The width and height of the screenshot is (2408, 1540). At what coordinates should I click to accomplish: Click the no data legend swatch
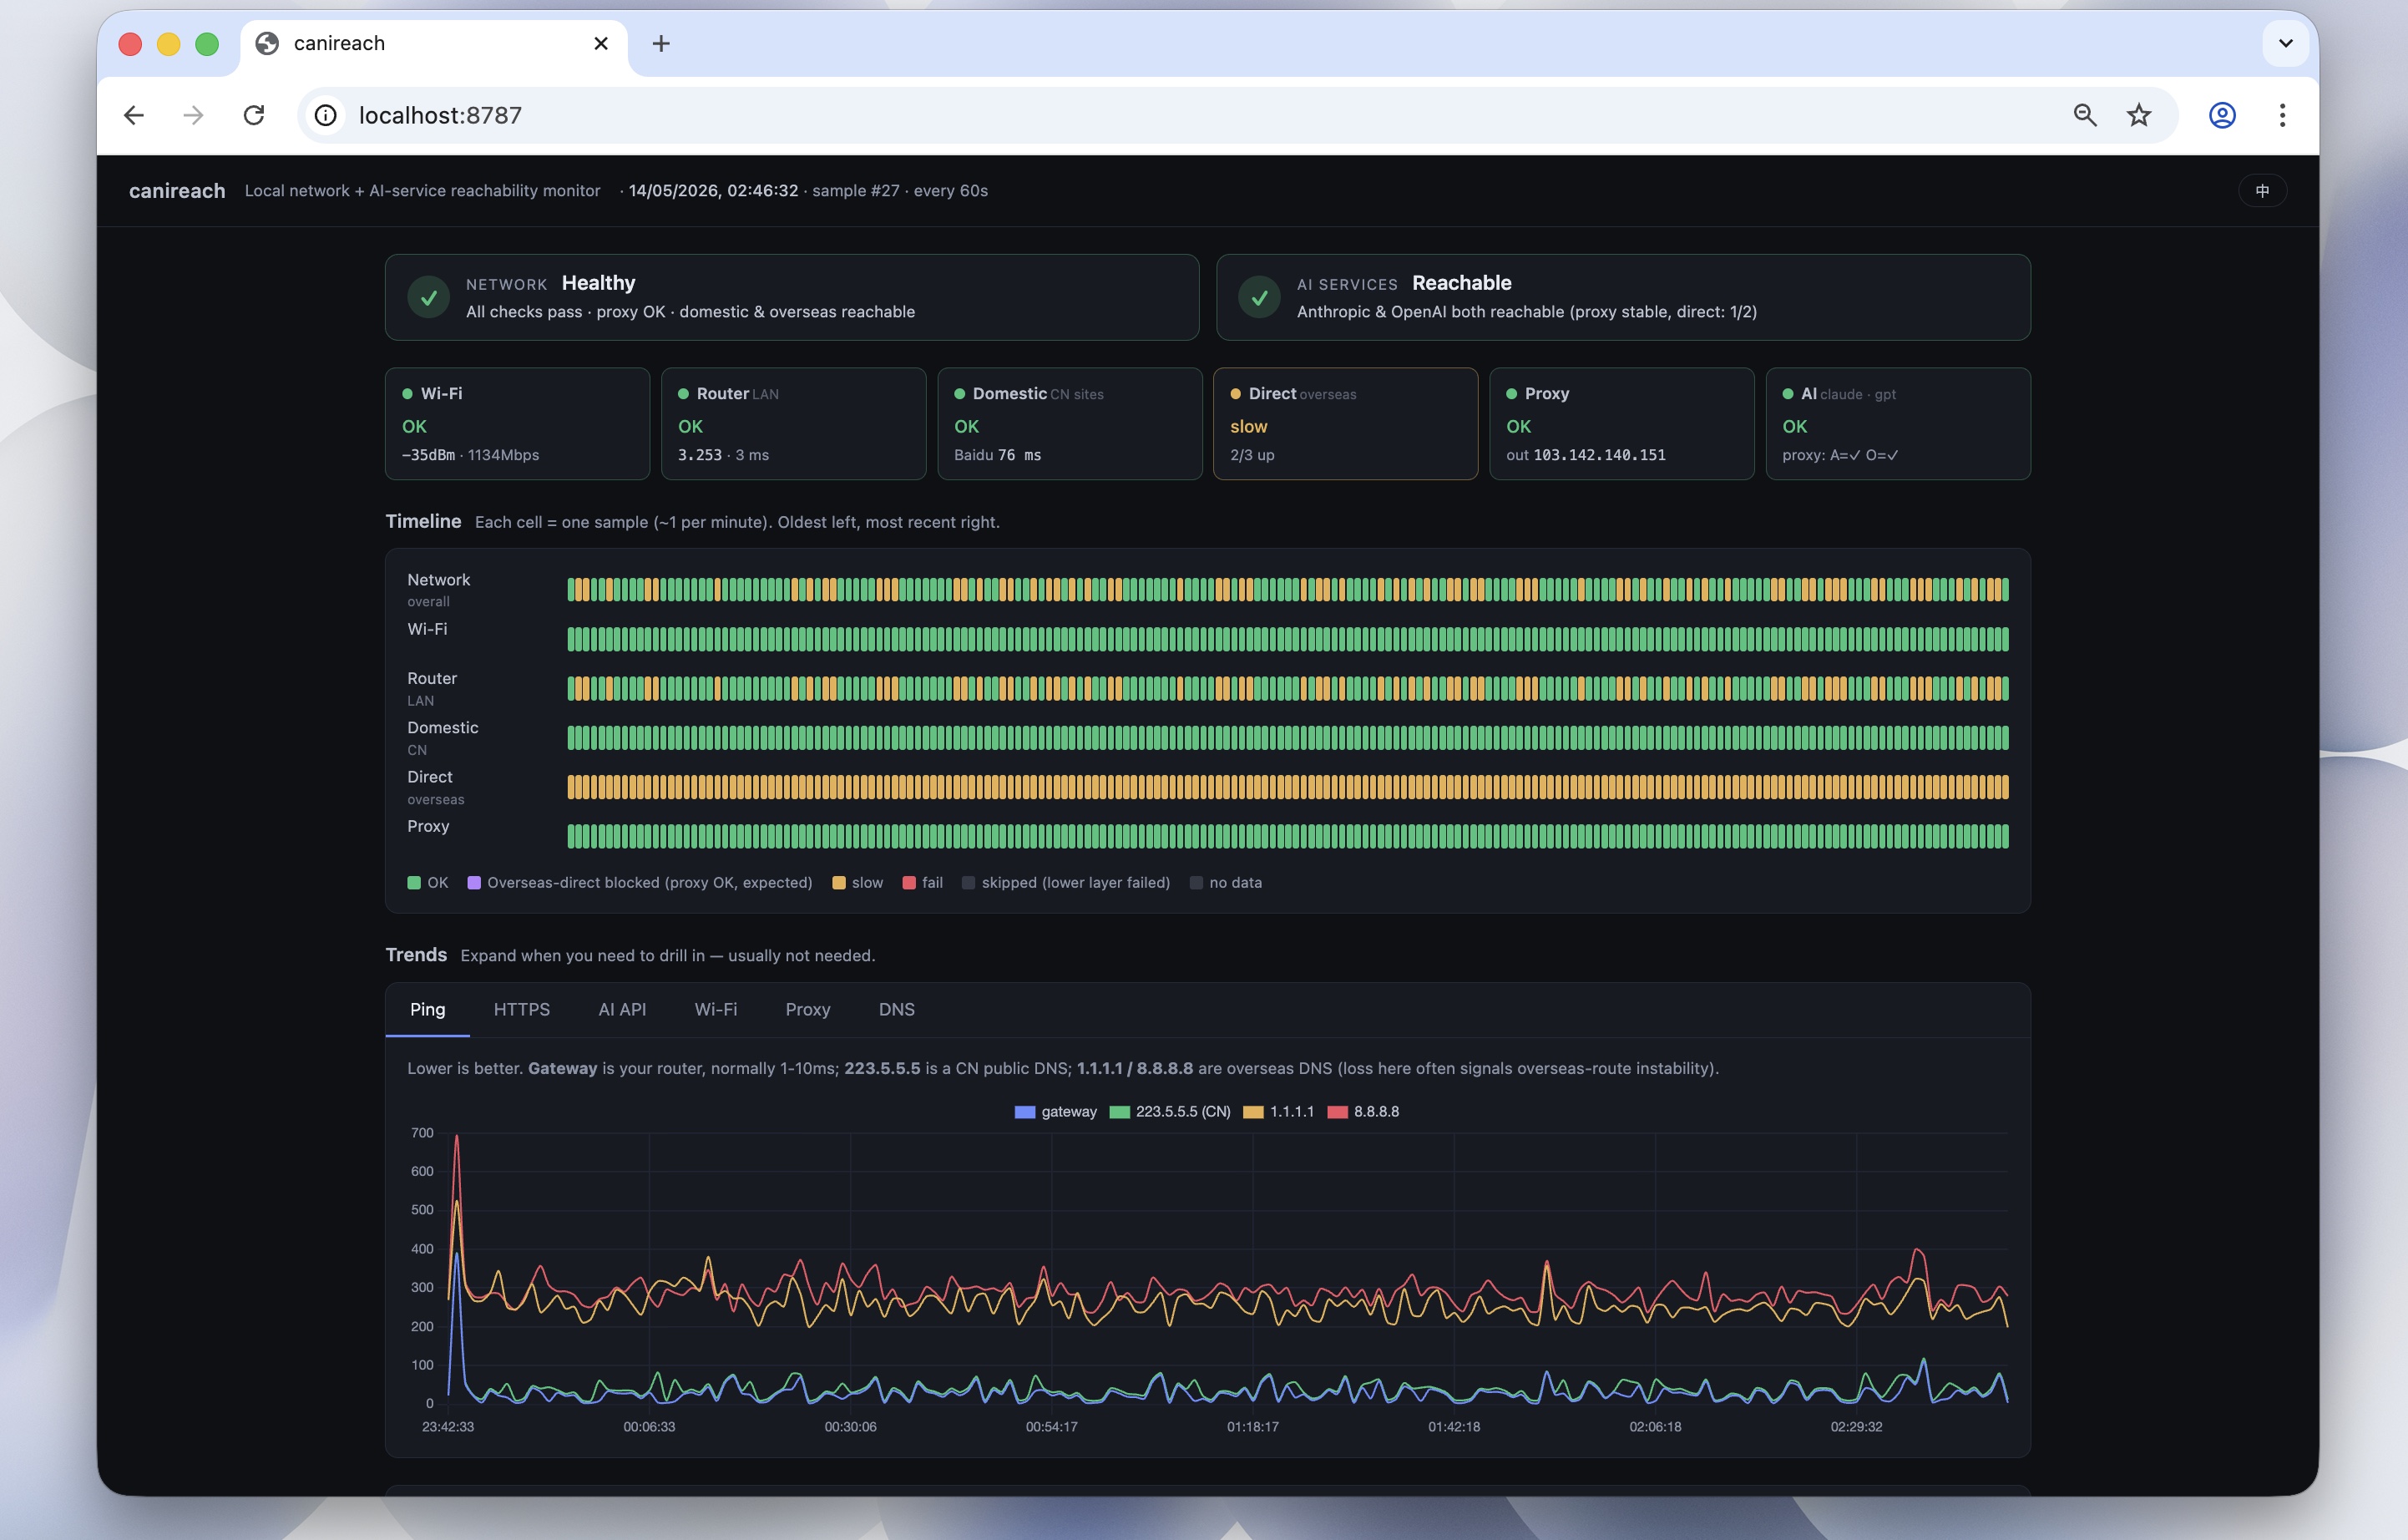(x=1196, y=883)
